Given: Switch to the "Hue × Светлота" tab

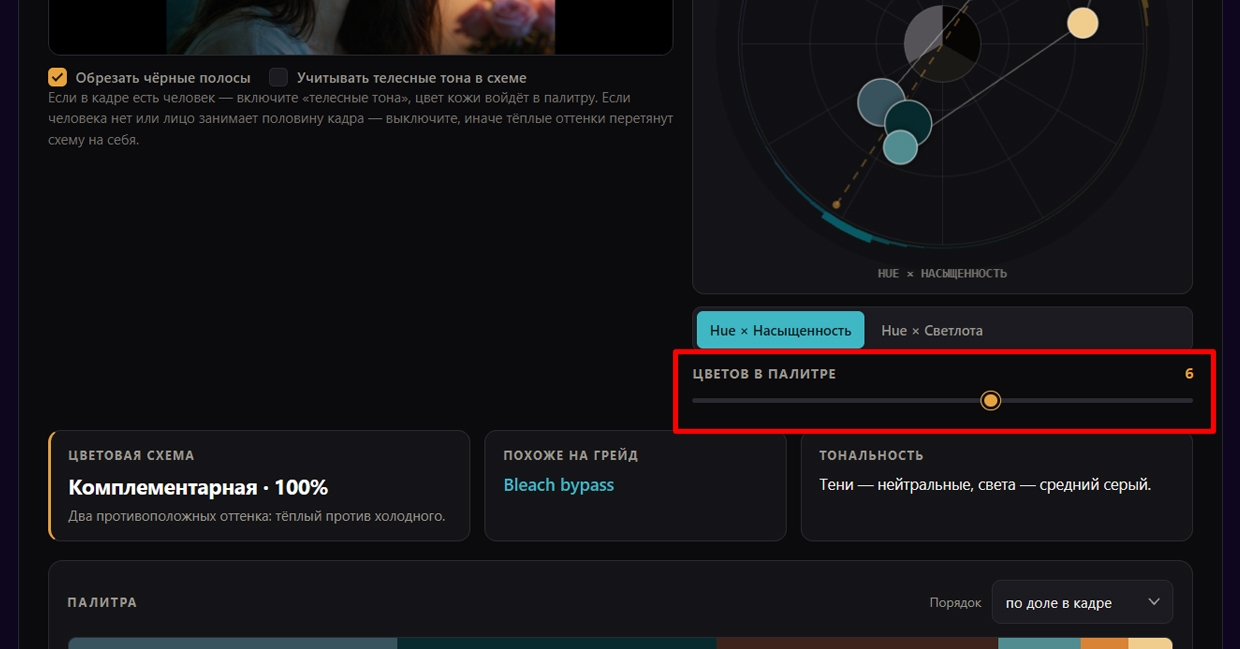Looking at the screenshot, I should (932, 330).
